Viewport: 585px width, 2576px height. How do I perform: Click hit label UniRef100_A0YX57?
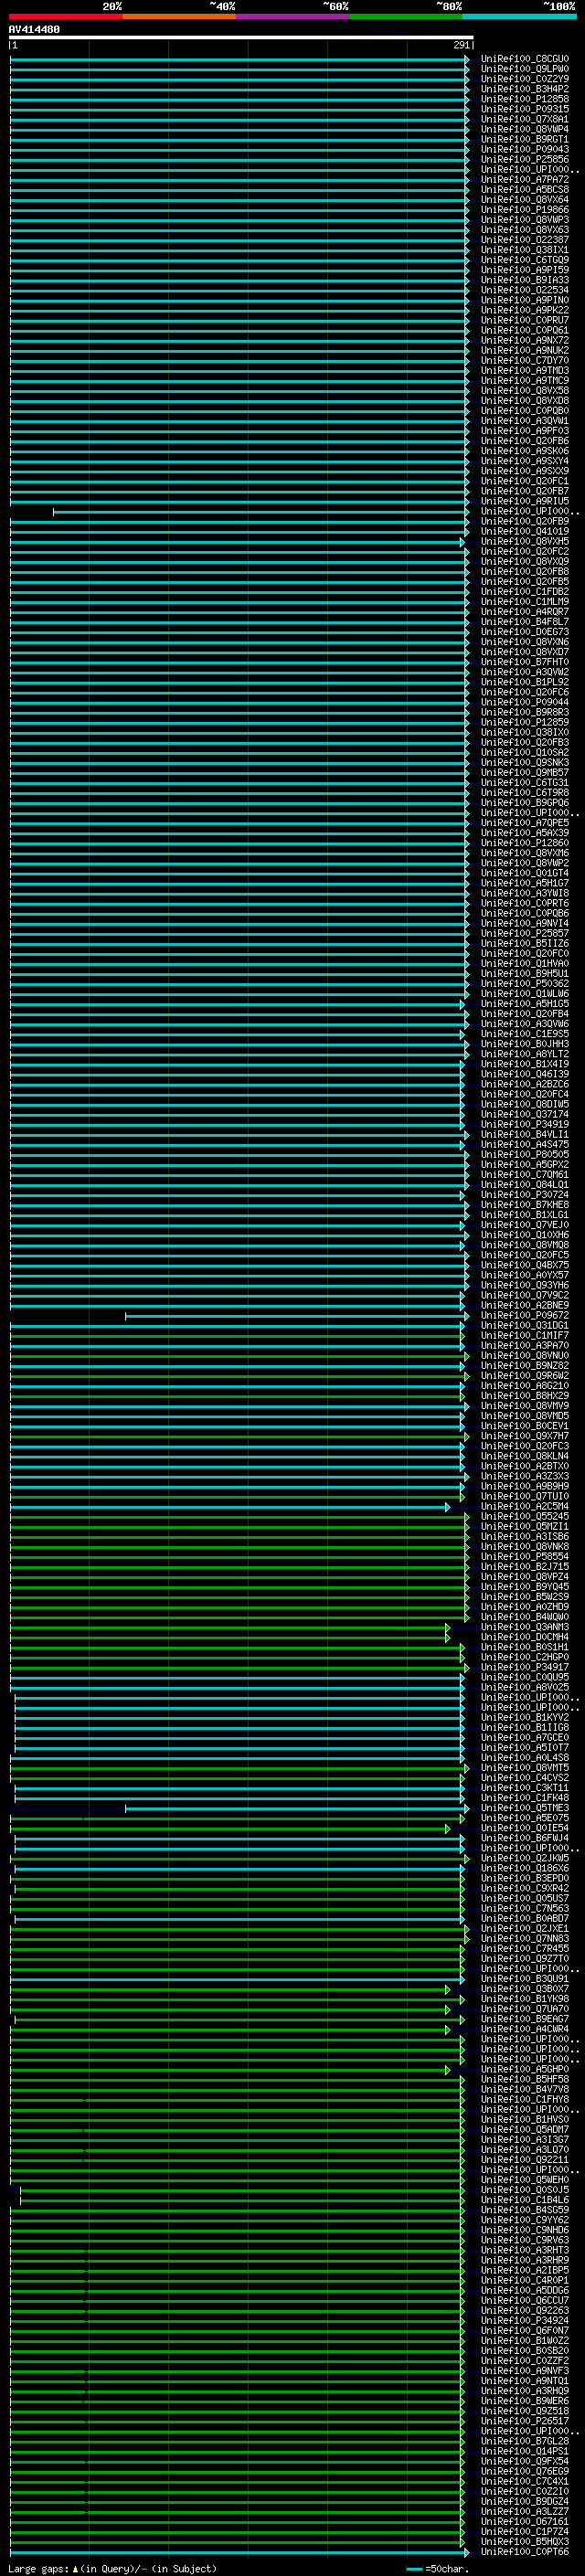point(525,1275)
